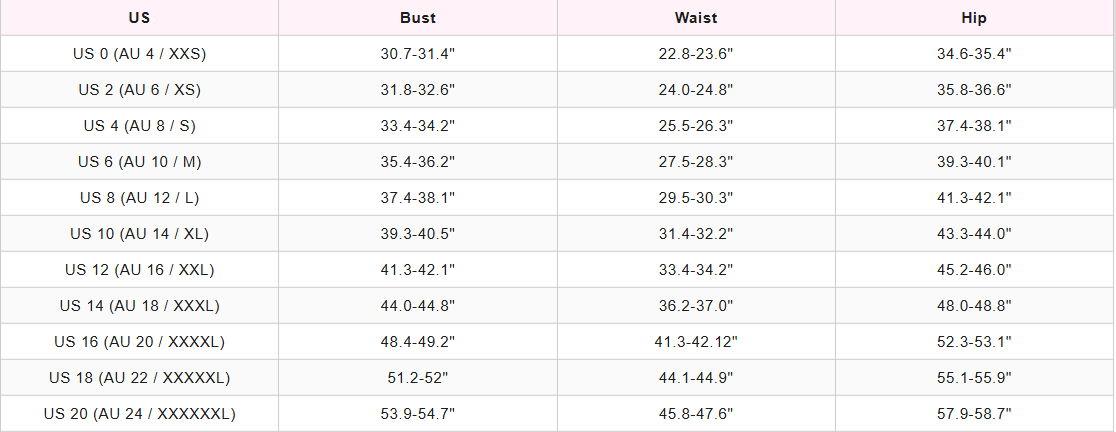
Task: Select the US 0 (AU 4 / XXS) row label
Action: click(139, 54)
